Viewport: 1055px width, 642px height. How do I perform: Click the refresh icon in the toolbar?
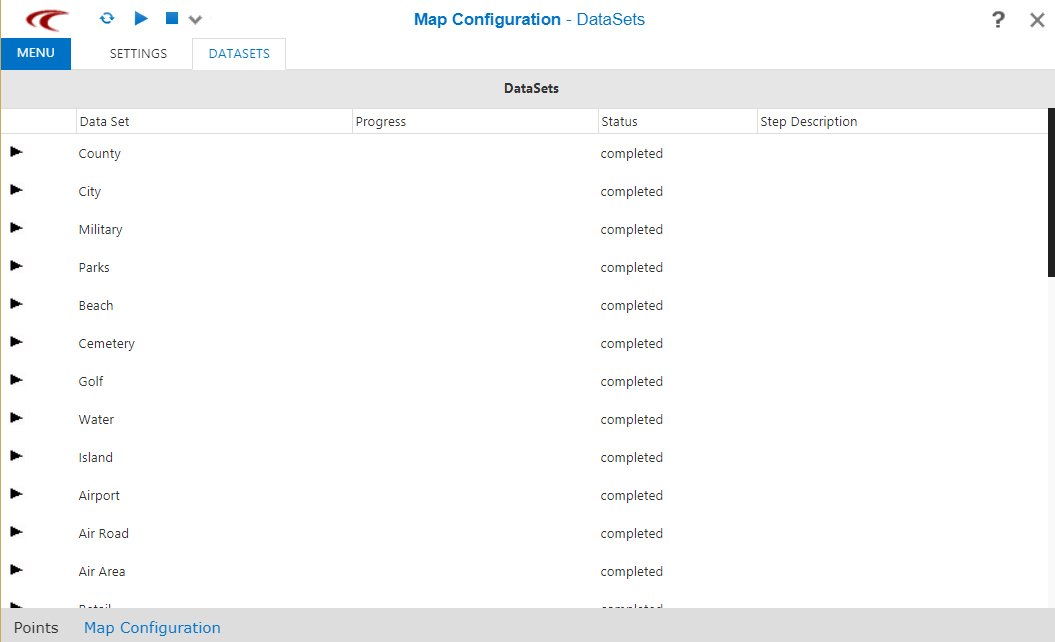pos(107,18)
